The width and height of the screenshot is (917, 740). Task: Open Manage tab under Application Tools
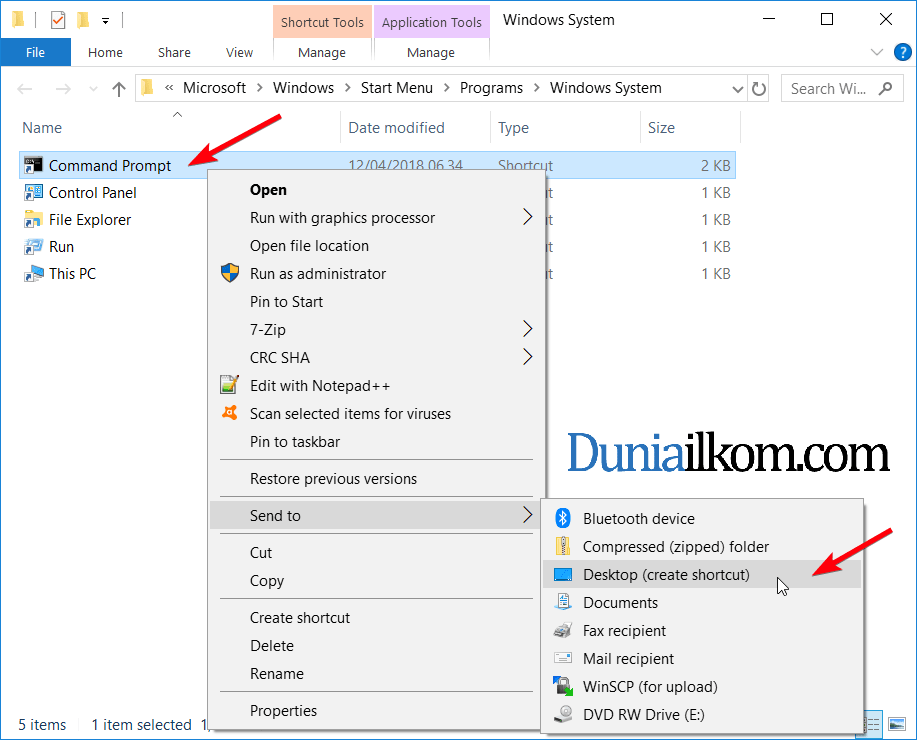coord(431,53)
